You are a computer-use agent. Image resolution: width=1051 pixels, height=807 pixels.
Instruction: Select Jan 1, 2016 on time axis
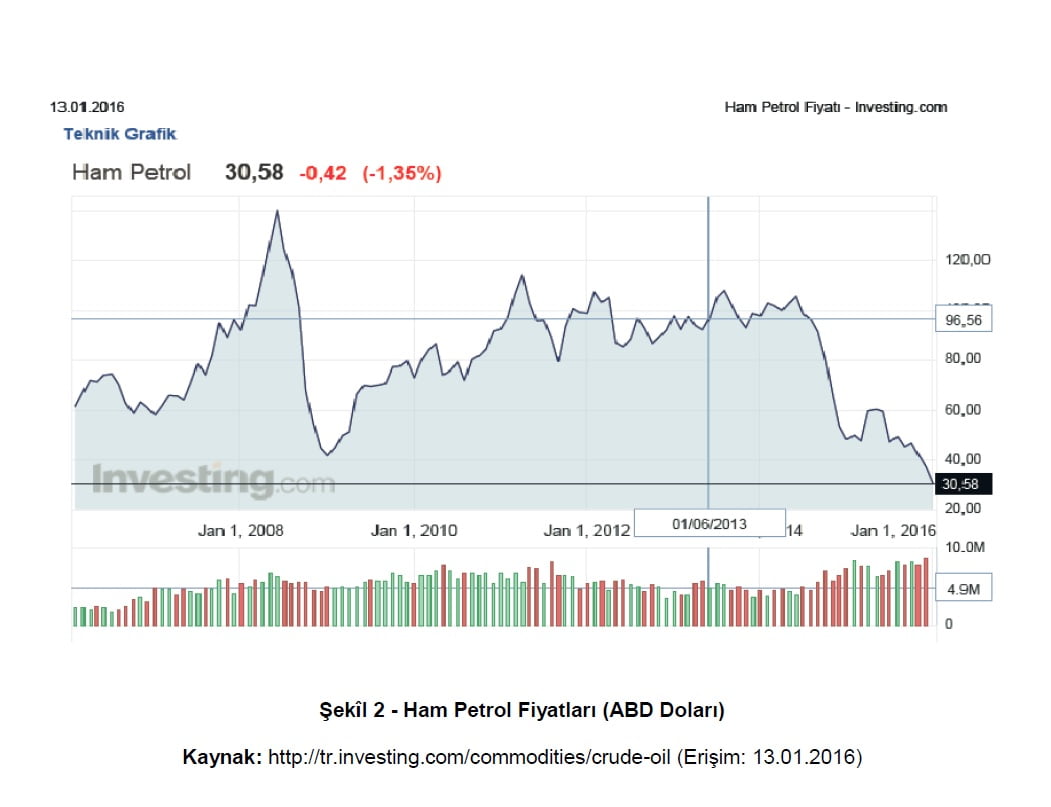coord(893,531)
